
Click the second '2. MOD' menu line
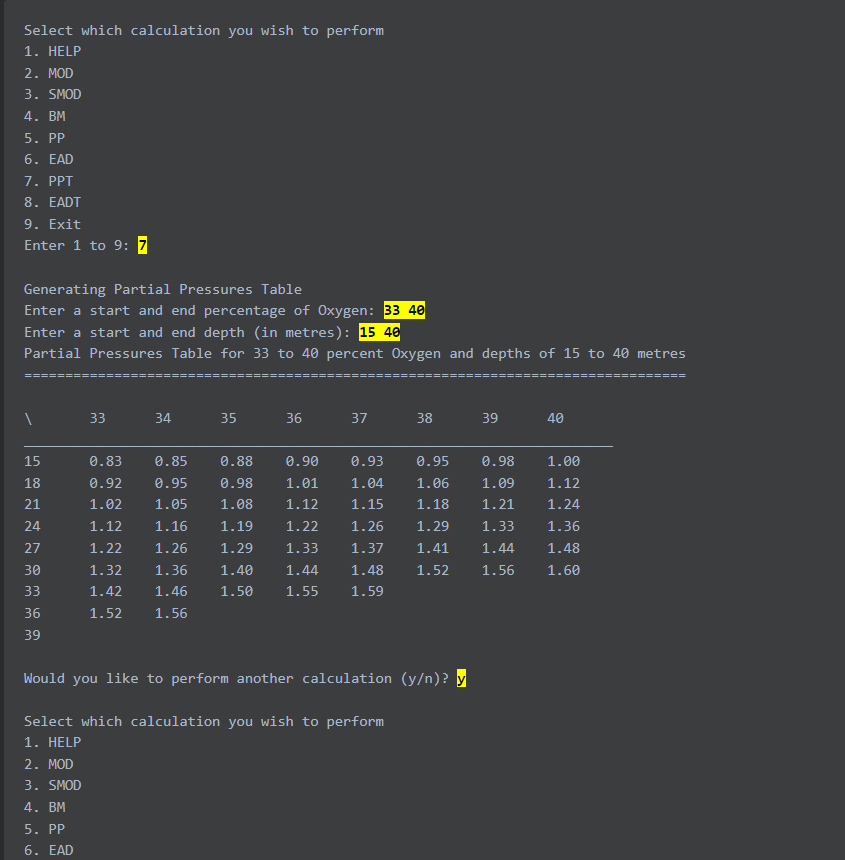pyautogui.click(x=48, y=764)
